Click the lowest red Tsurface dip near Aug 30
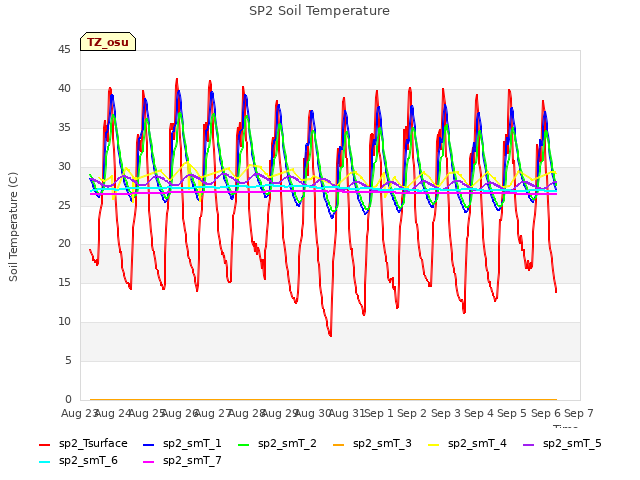 click(x=330, y=335)
